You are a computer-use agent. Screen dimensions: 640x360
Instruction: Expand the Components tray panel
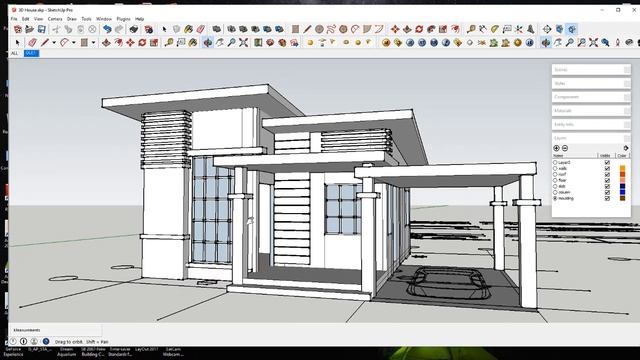tap(591, 97)
